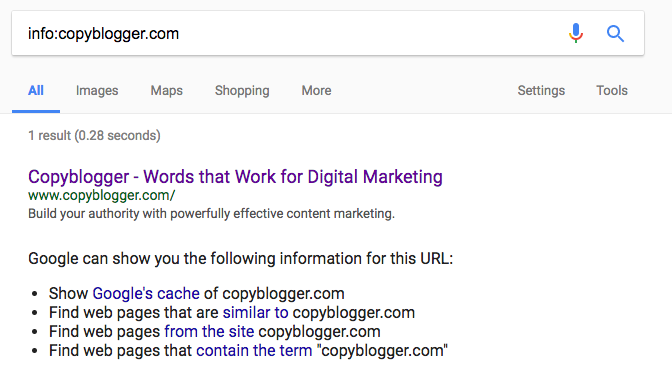
Task: Open the Copyblogger Words that Work result title
Action: pos(235,177)
